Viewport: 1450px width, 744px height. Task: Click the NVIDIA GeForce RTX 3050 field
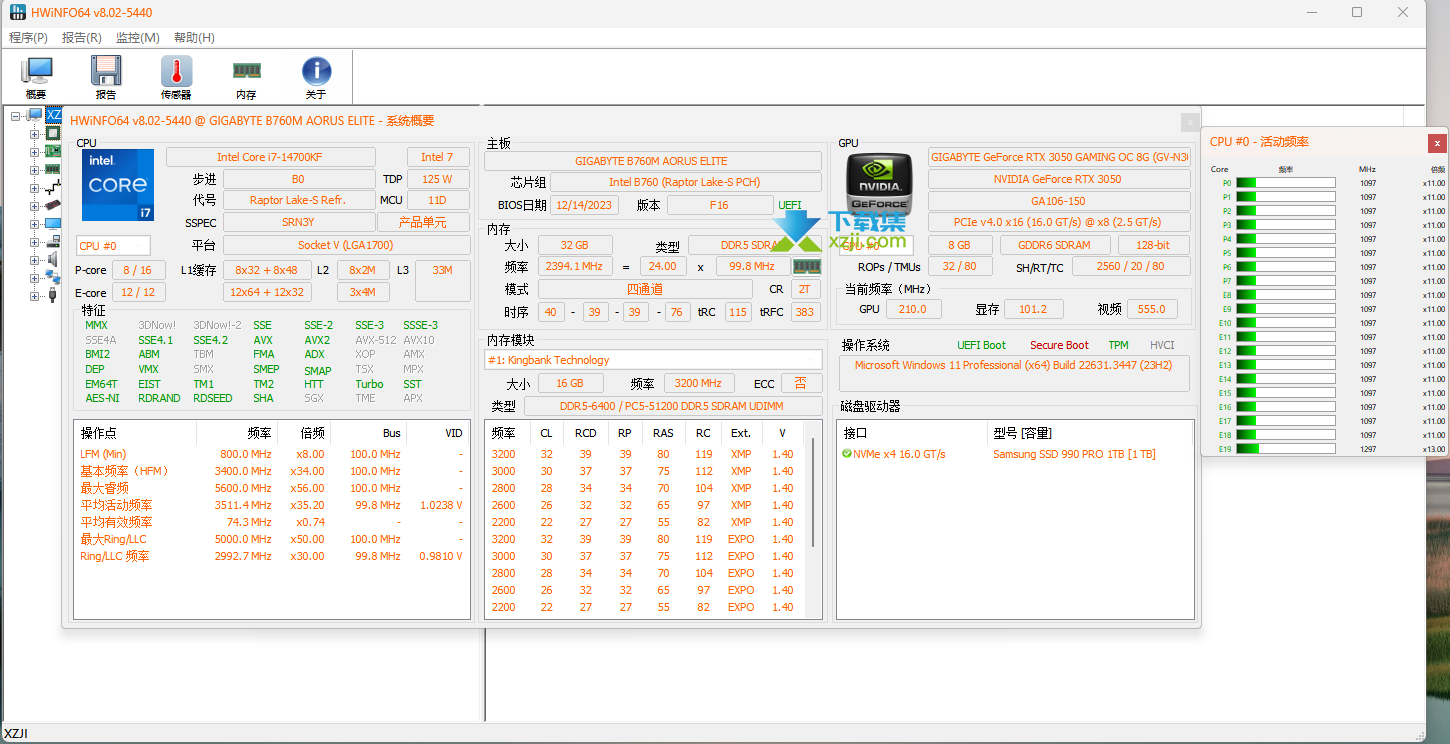(x=1059, y=179)
